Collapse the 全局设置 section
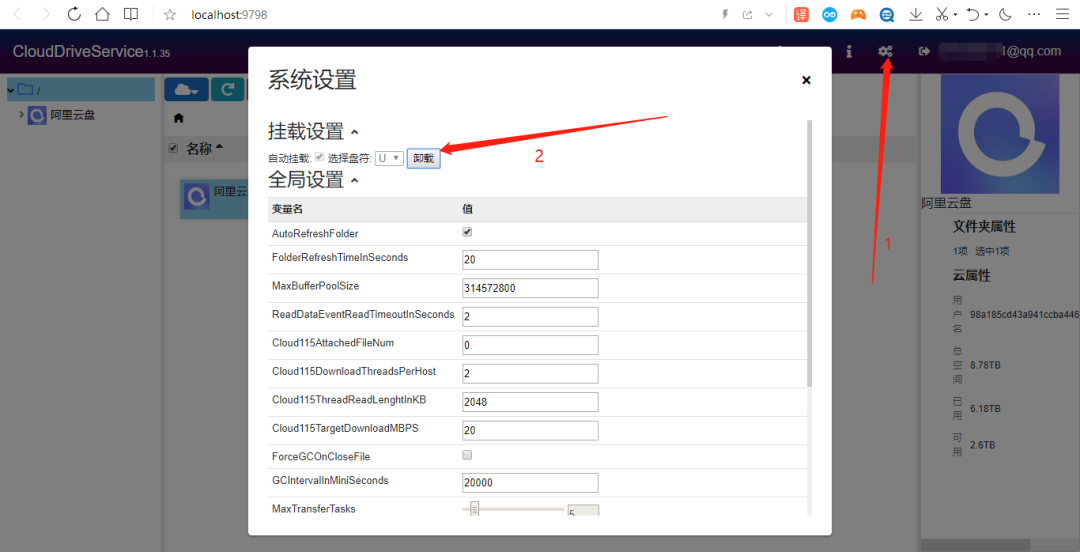The image size is (1080, 552). click(x=354, y=181)
